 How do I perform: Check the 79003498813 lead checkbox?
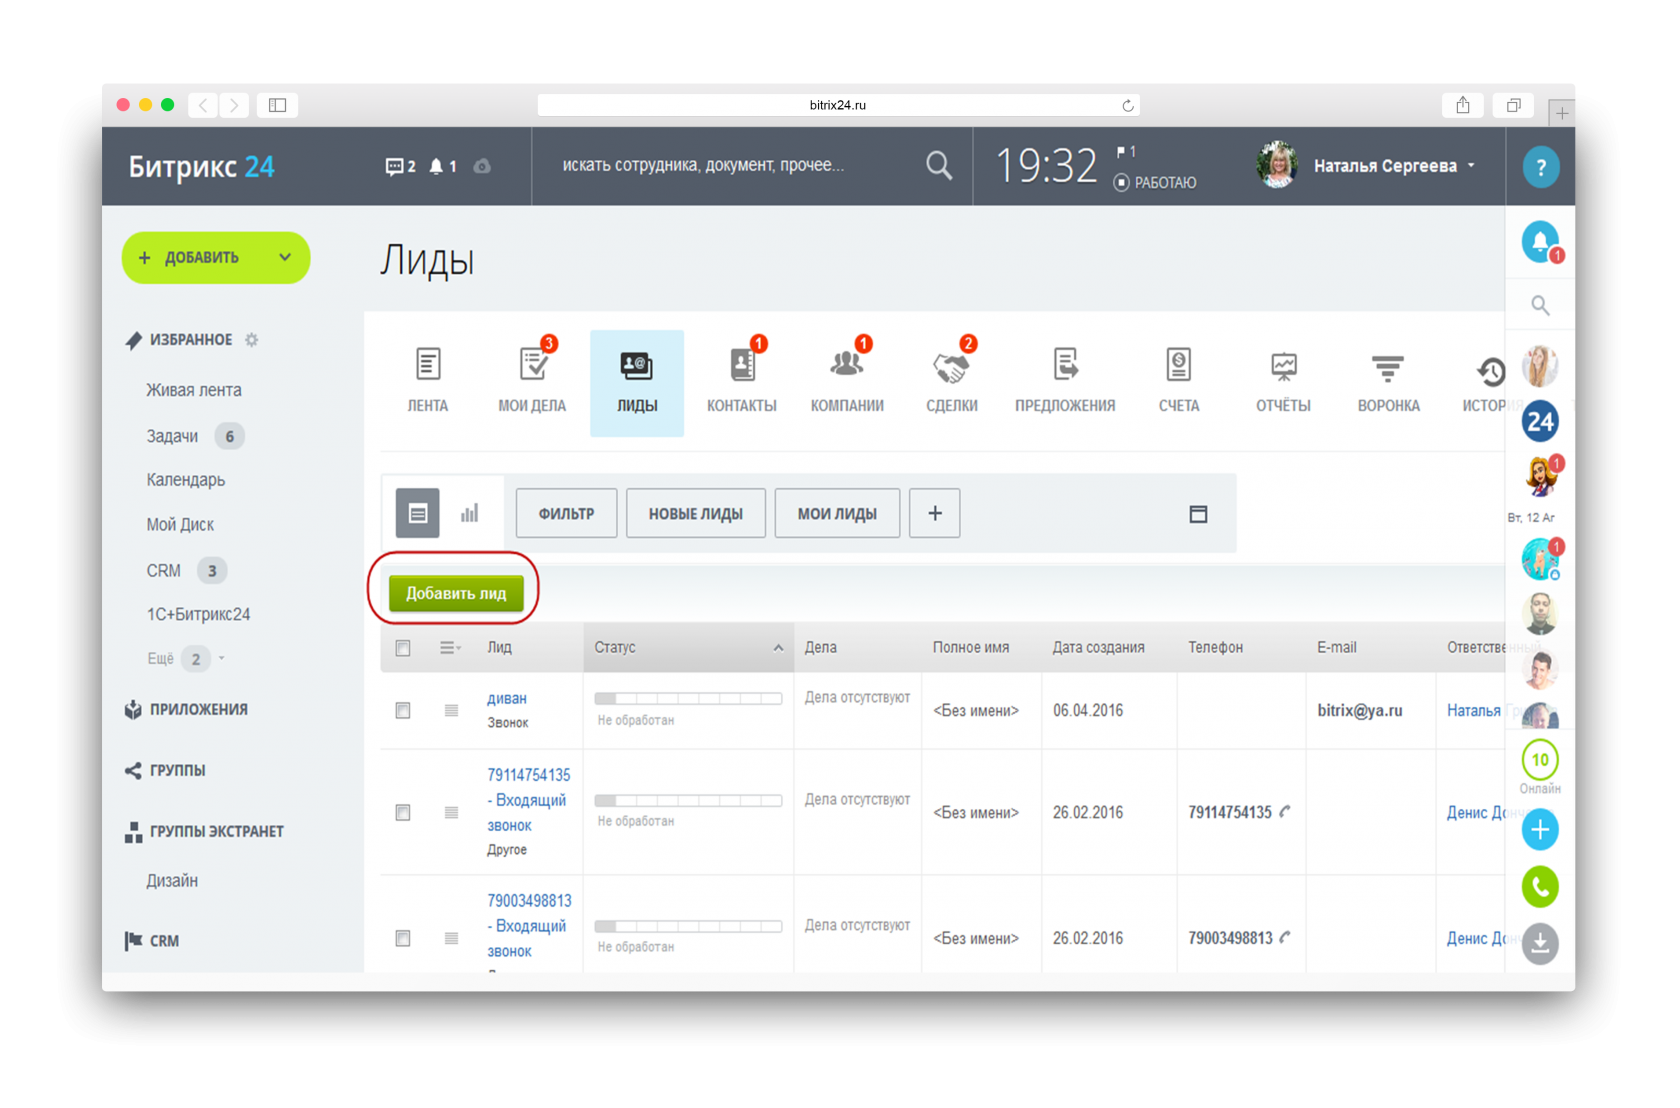[403, 938]
